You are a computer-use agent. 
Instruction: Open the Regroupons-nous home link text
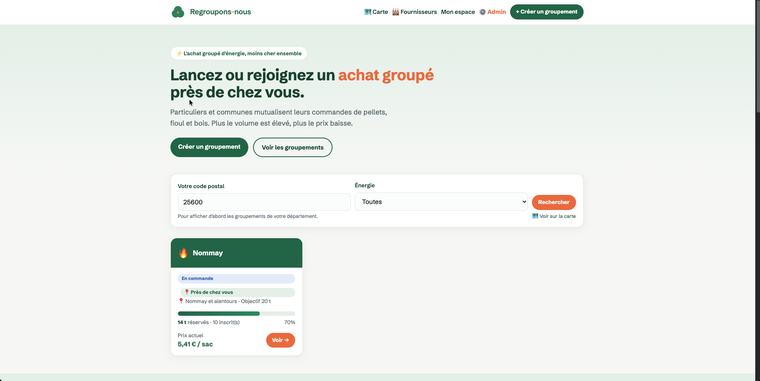(221, 12)
